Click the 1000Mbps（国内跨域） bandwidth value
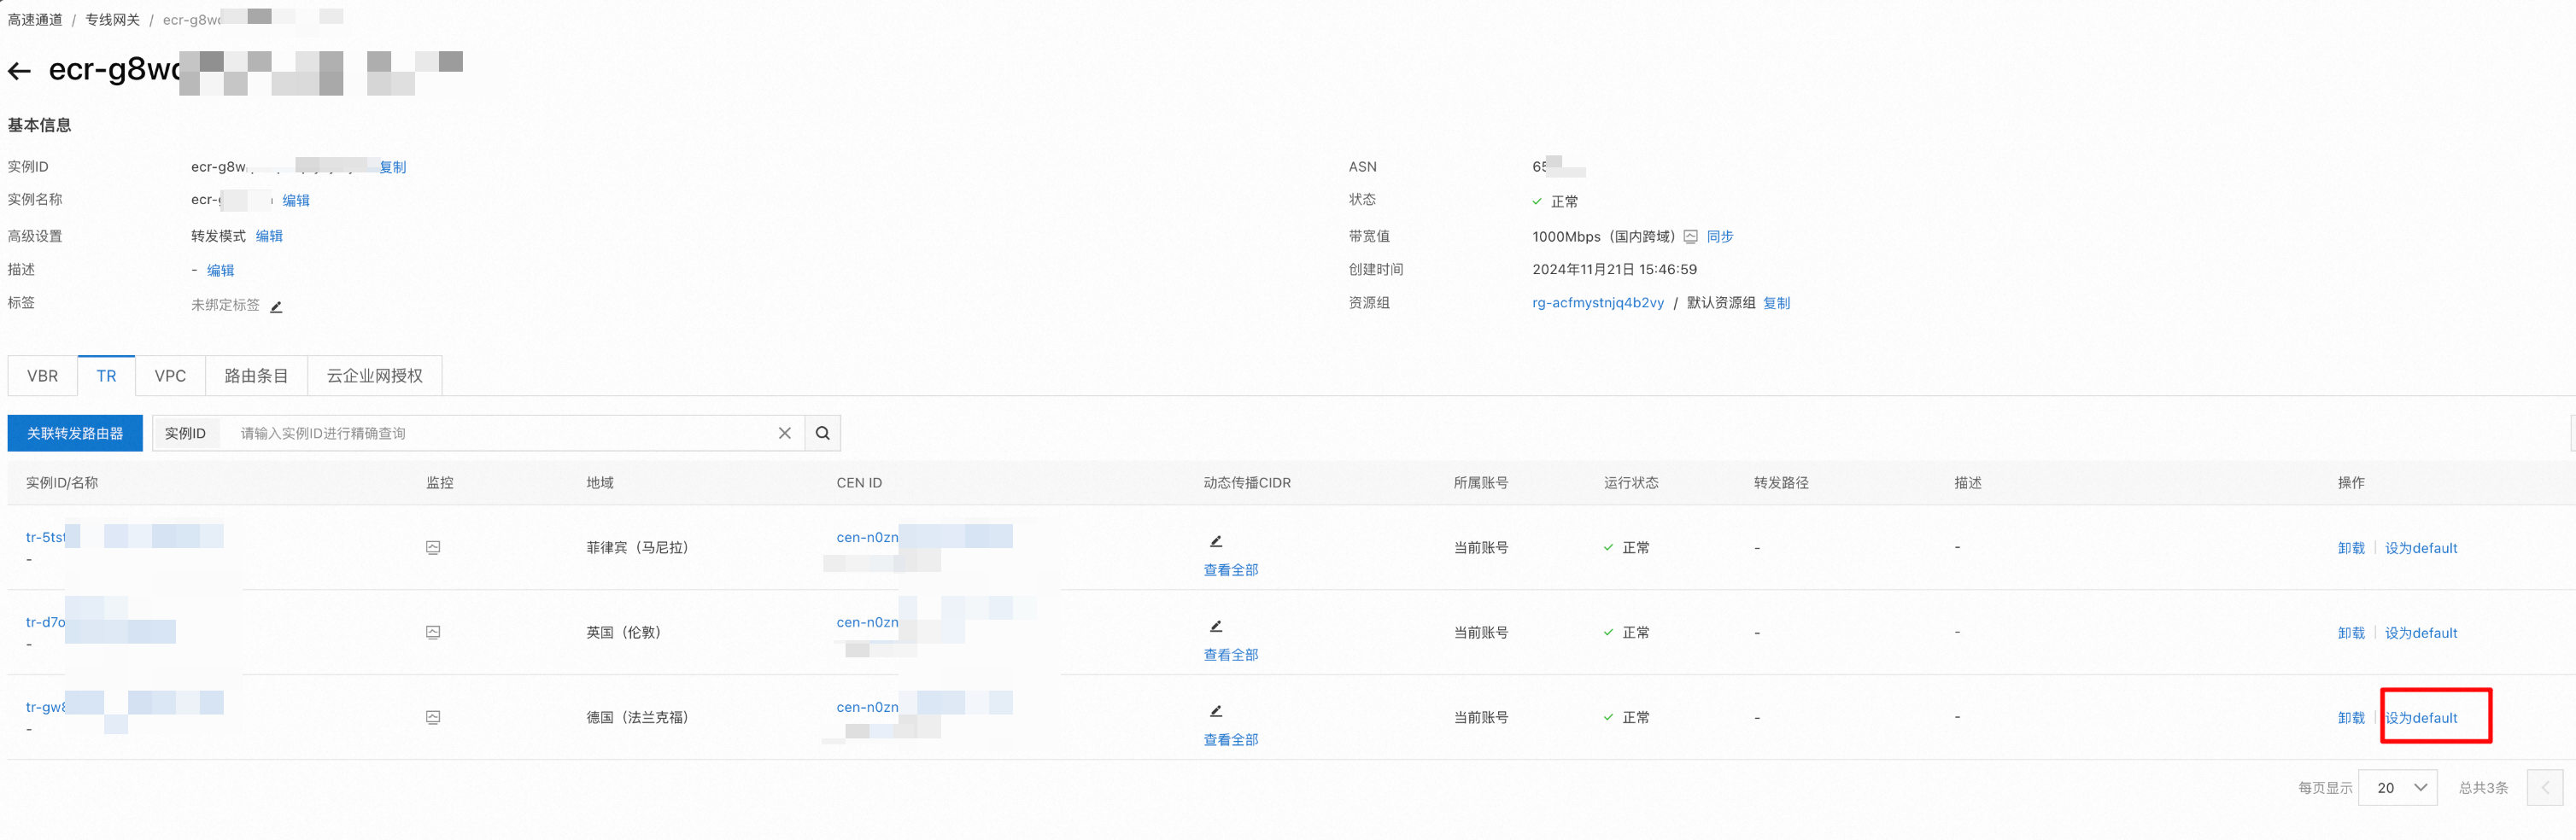Image resolution: width=2576 pixels, height=840 pixels. [x=1603, y=237]
